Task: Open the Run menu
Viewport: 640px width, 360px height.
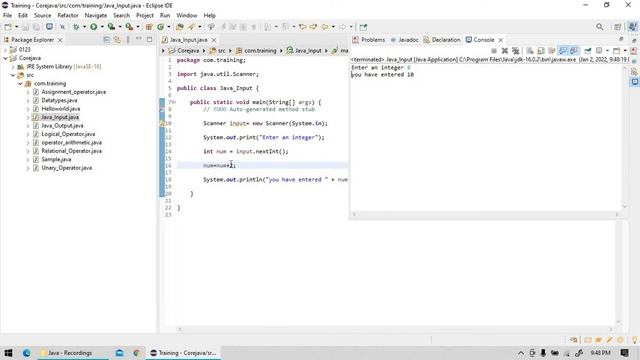Action: pyautogui.click(x=165, y=16)
